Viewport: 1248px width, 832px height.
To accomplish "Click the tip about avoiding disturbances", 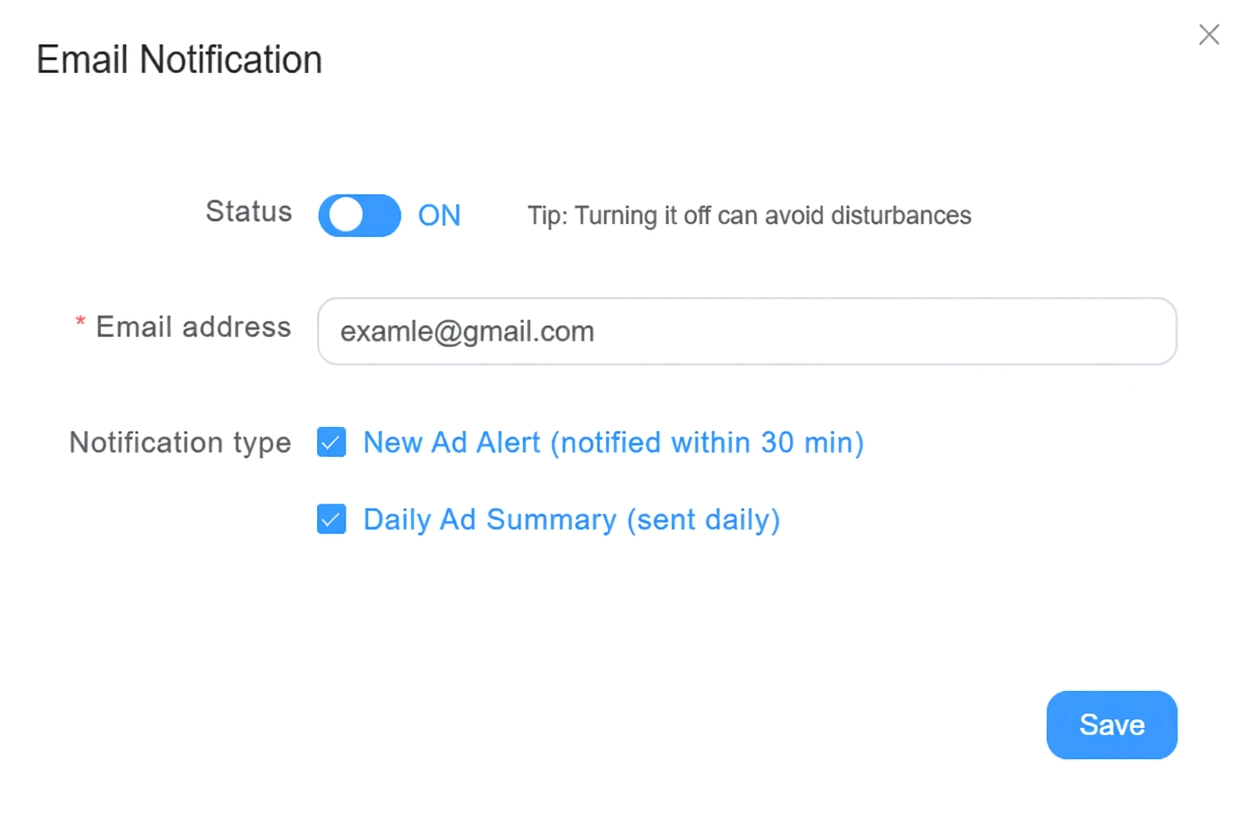I will [749, 215].
